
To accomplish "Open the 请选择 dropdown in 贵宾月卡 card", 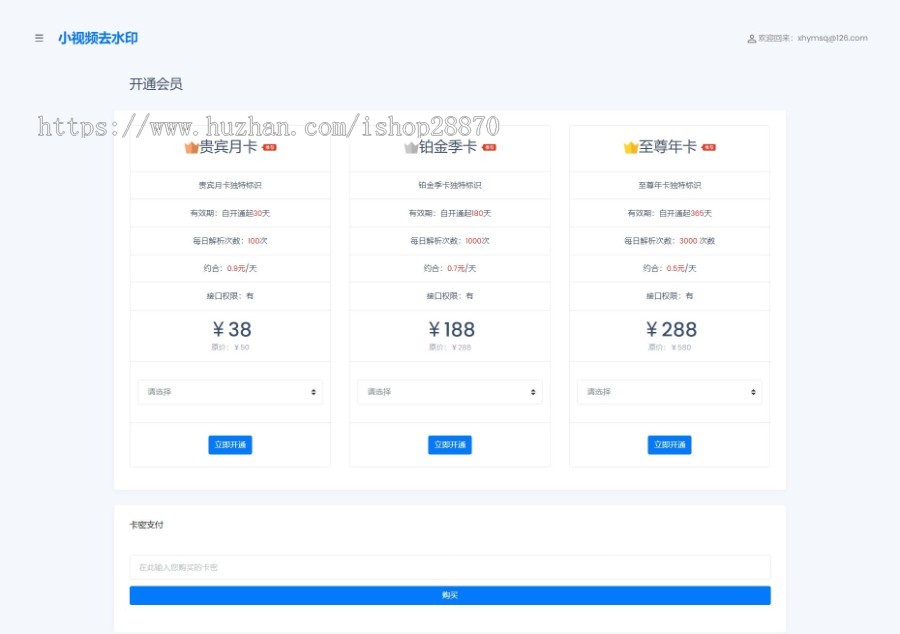I will point(230,392).
